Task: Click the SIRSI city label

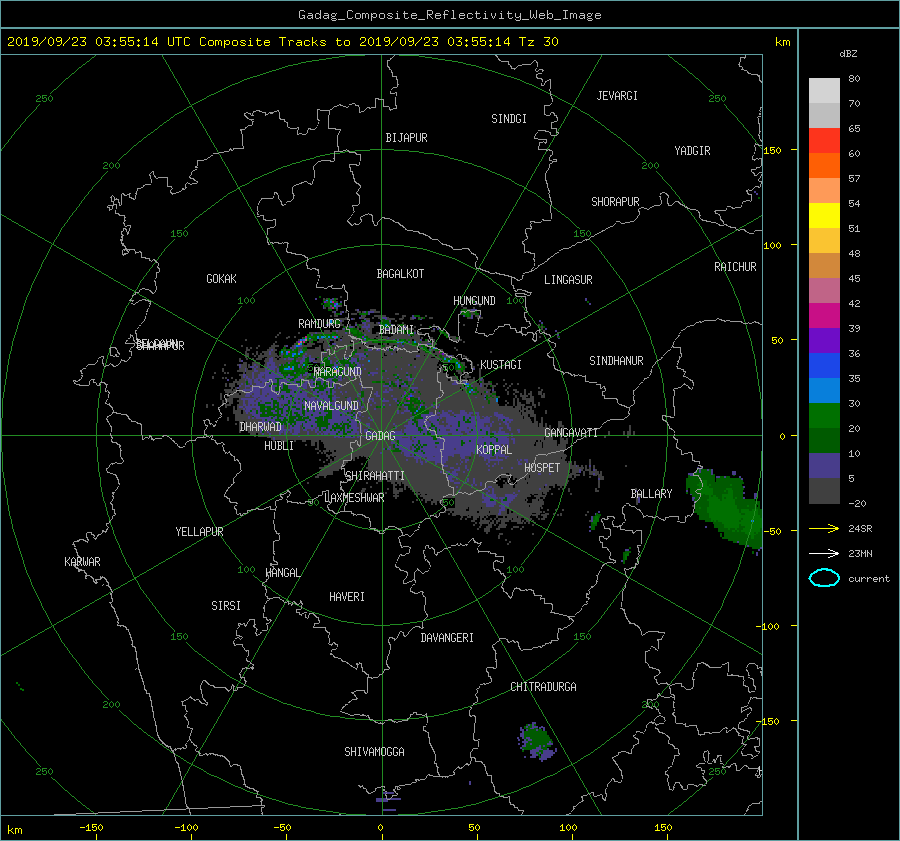Action: (x=226, y=606)
